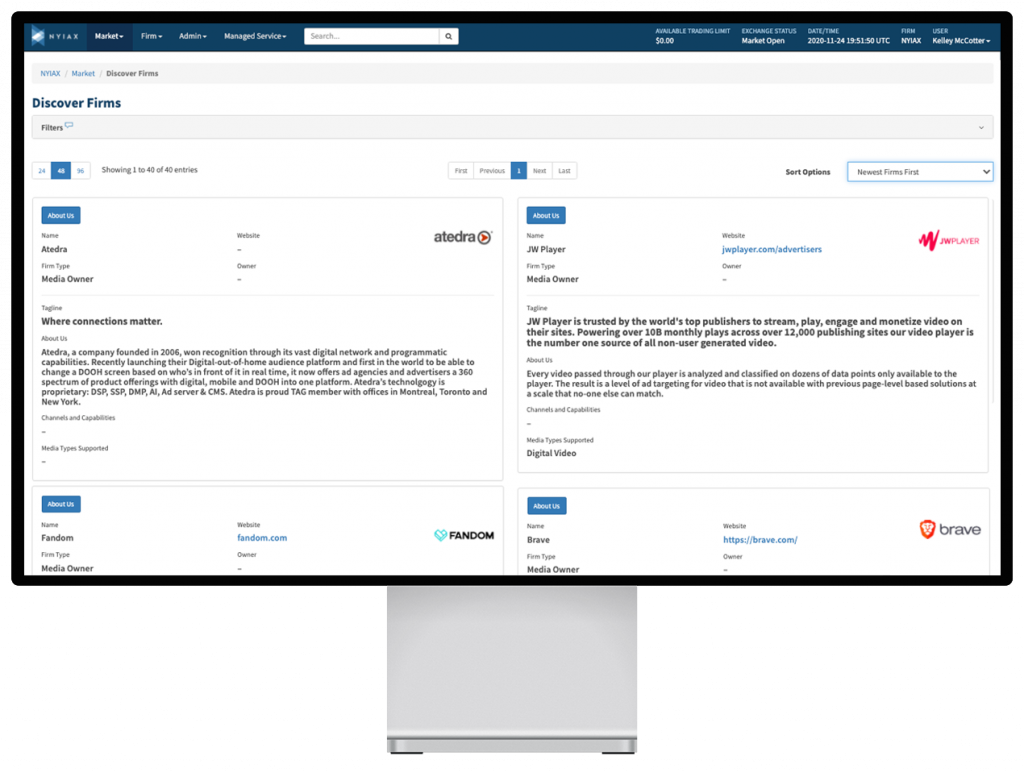
Task: Click About Us button on Fandom card
Action: (x=61, y=504)
